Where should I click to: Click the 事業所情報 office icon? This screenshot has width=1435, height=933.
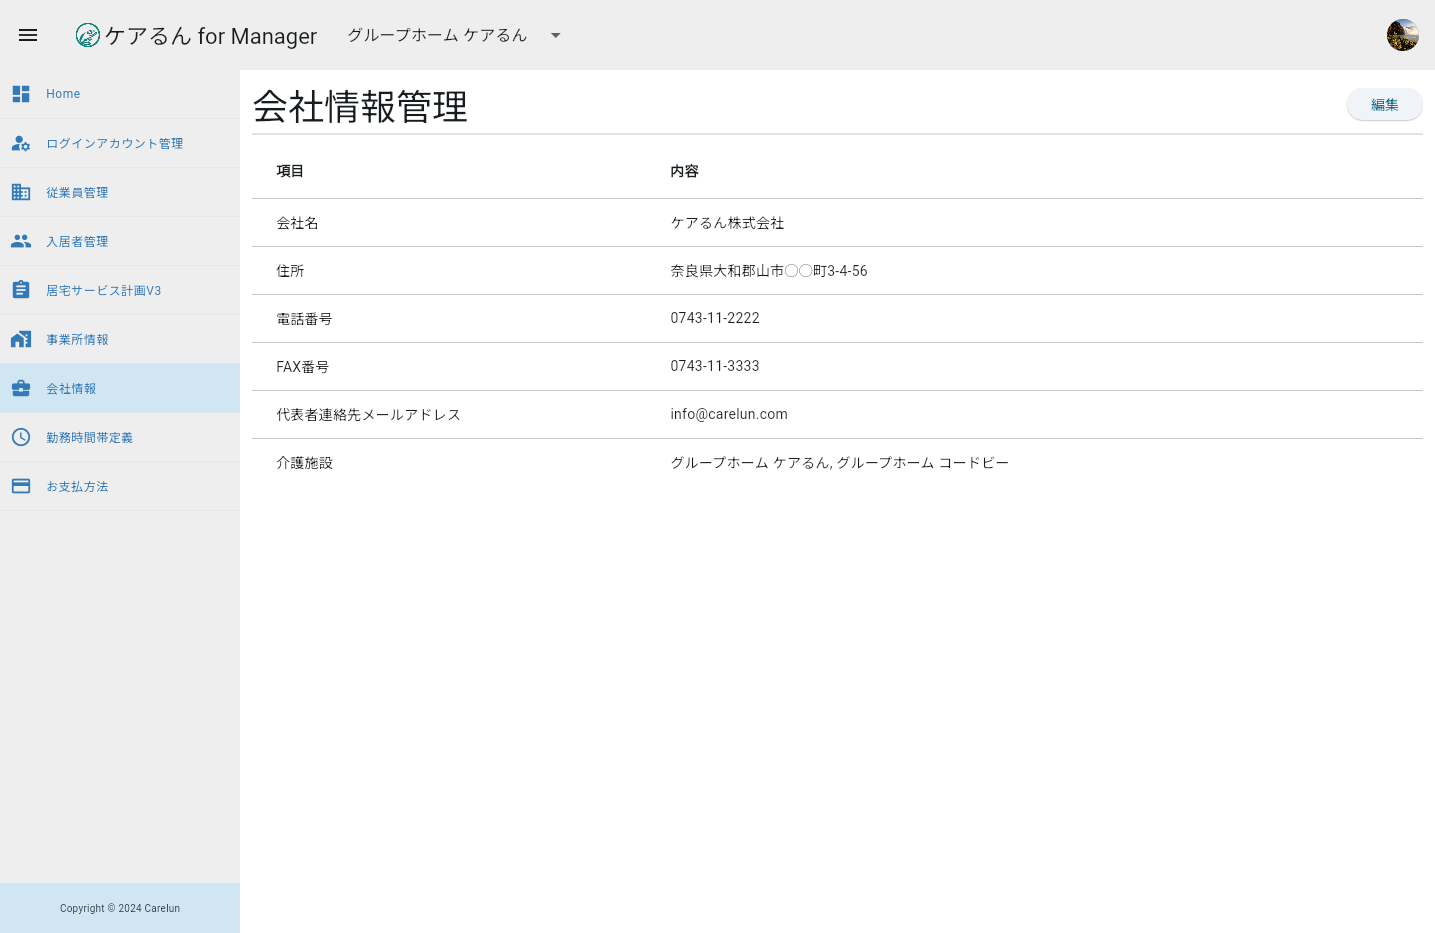coord(21,338)
